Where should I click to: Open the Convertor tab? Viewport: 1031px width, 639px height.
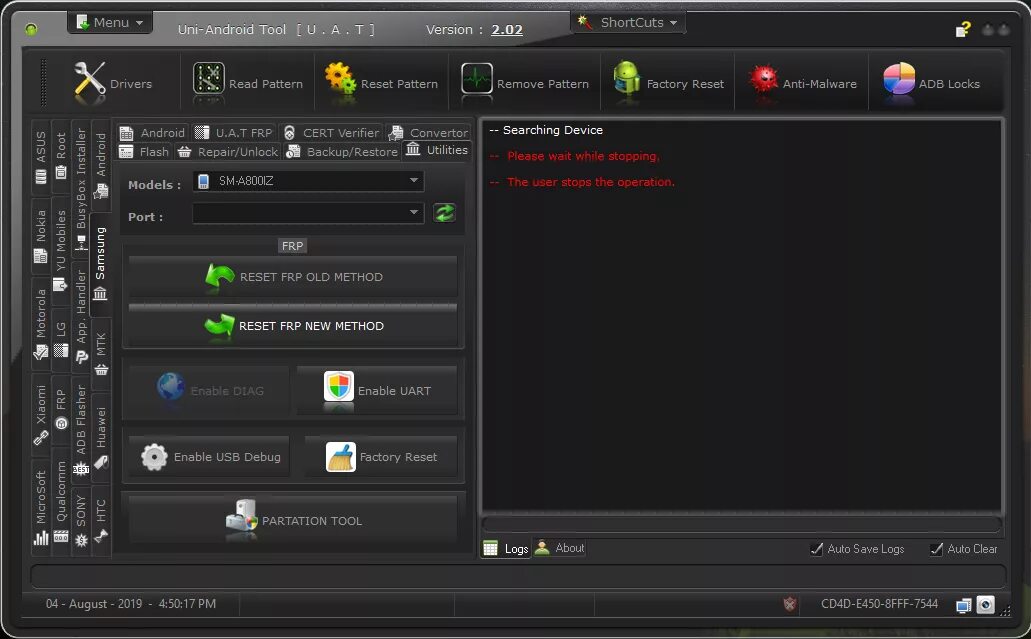click(x=429, y=133)
